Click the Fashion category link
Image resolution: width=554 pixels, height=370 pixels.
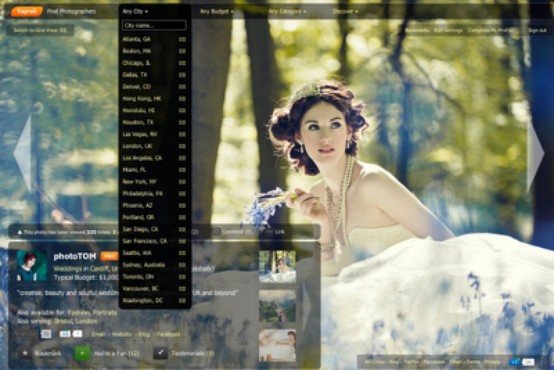(x=79, y=313)
